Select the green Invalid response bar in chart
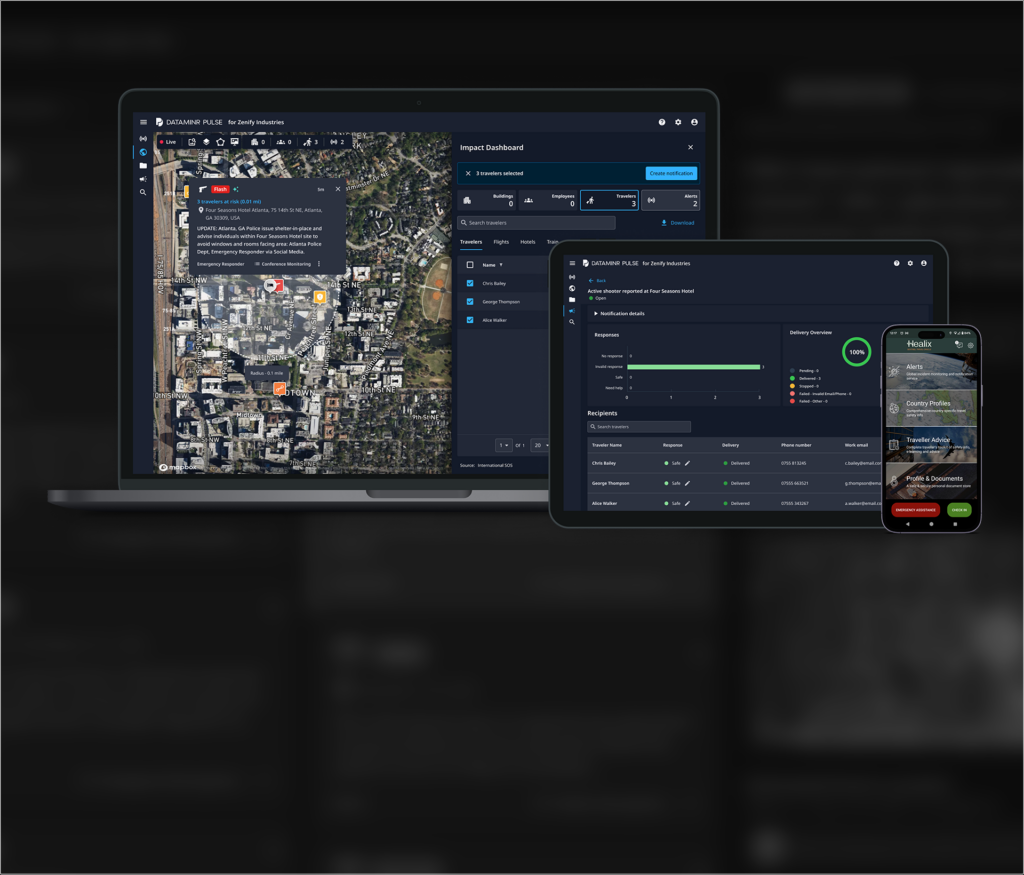The width and height of the screenshot is (1024, 875). point(694,367)
